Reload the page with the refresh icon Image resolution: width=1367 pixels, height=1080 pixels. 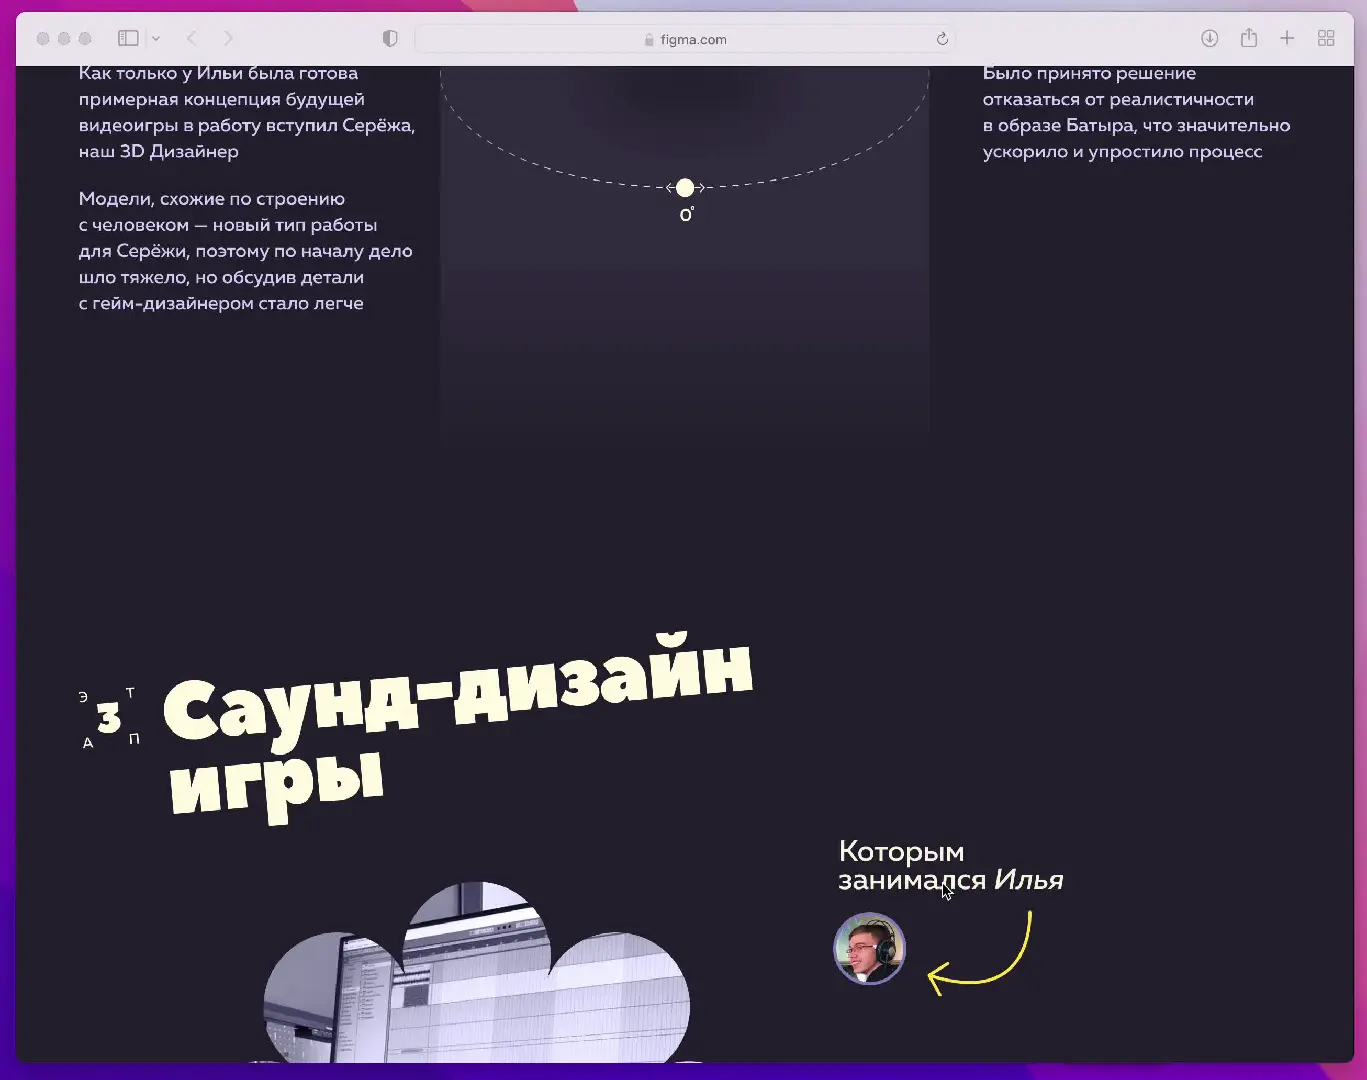(x=941, y=39)
